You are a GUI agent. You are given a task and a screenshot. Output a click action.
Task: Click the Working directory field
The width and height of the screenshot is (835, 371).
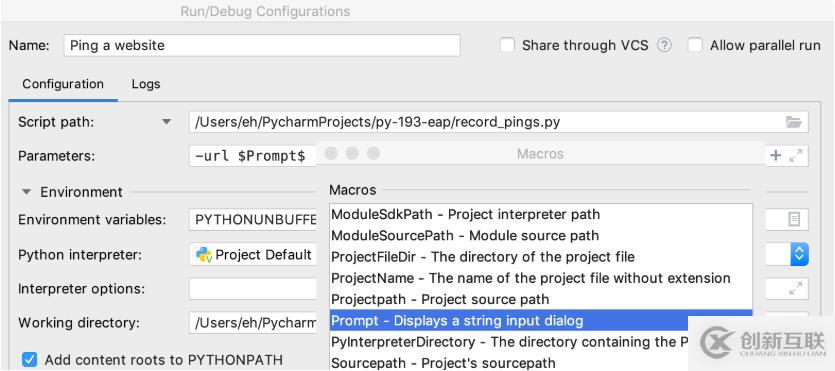click(x=253, y=323)
